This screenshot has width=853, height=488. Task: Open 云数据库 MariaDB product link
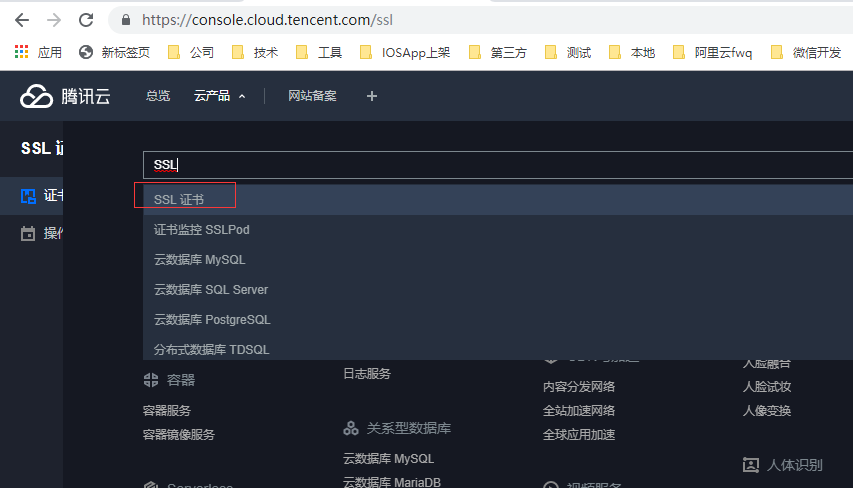point(392,482)
